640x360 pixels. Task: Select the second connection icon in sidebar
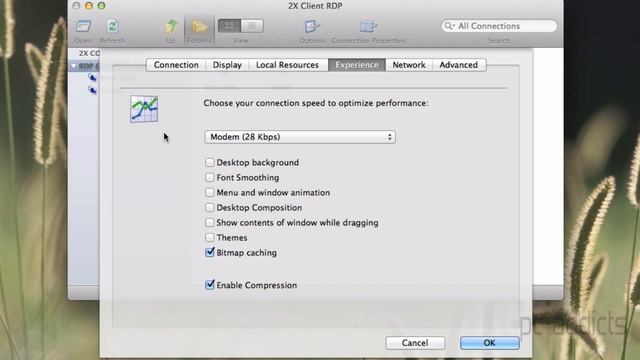pyautogui.click(x=92, y=90)
